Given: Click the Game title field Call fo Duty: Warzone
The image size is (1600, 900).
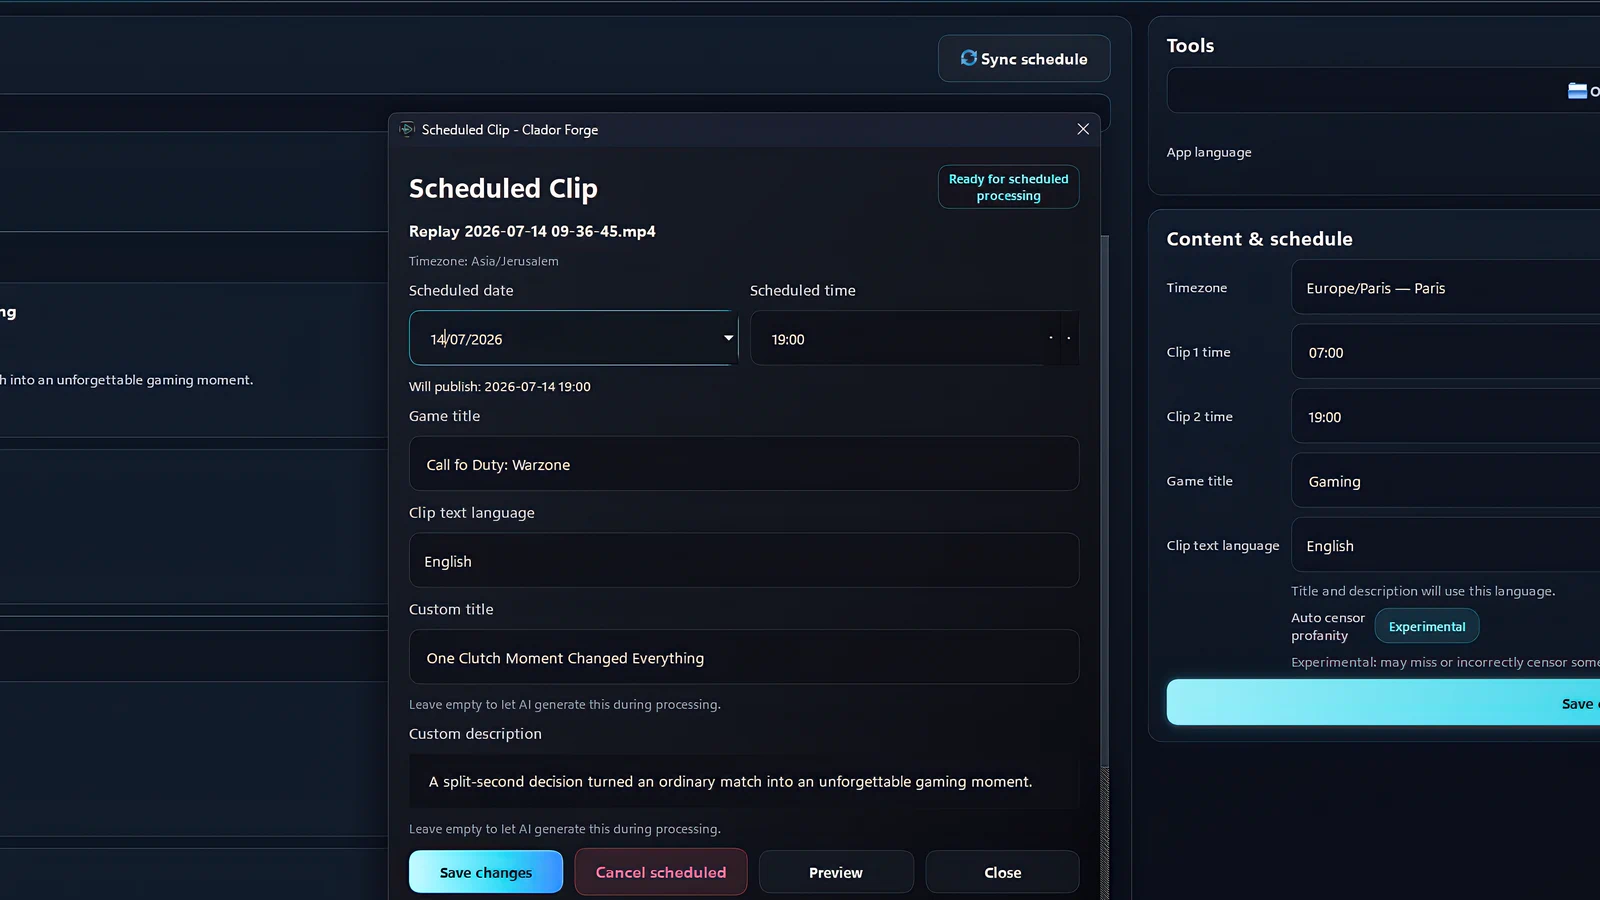Looking at the screenshot, I should coord(744,464).
